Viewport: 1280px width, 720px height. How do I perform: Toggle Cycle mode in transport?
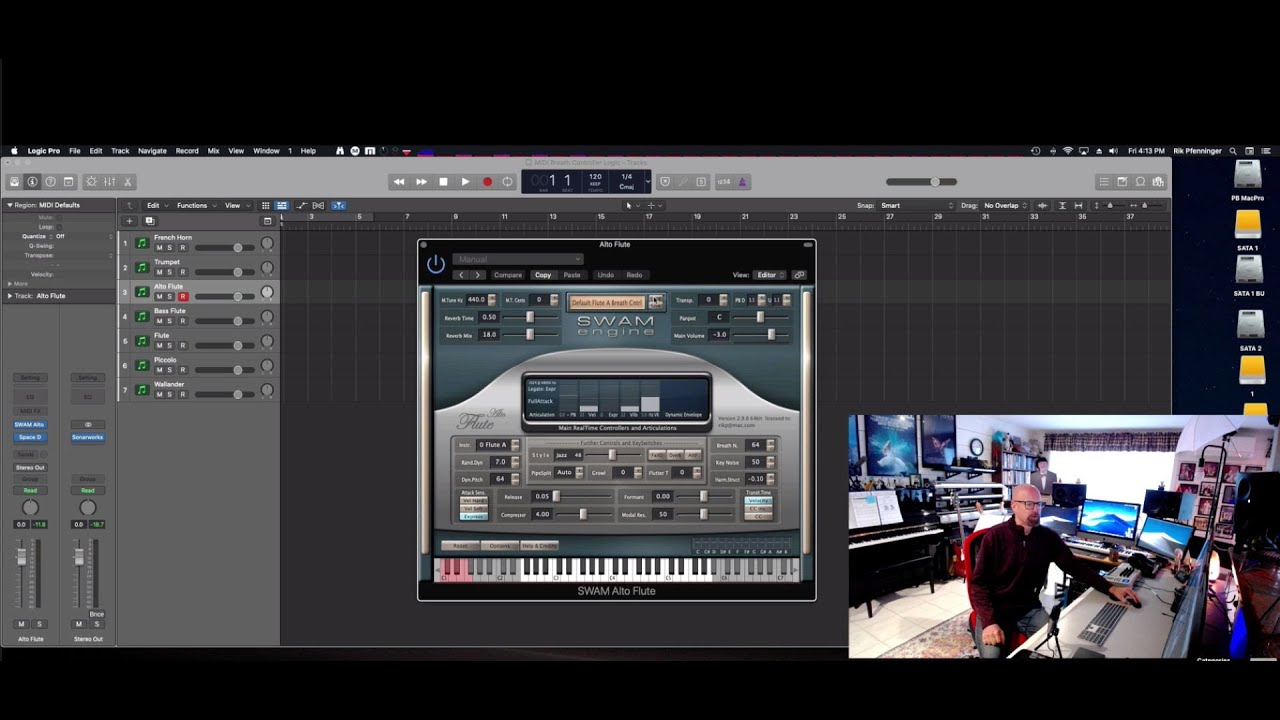point(508,182)
